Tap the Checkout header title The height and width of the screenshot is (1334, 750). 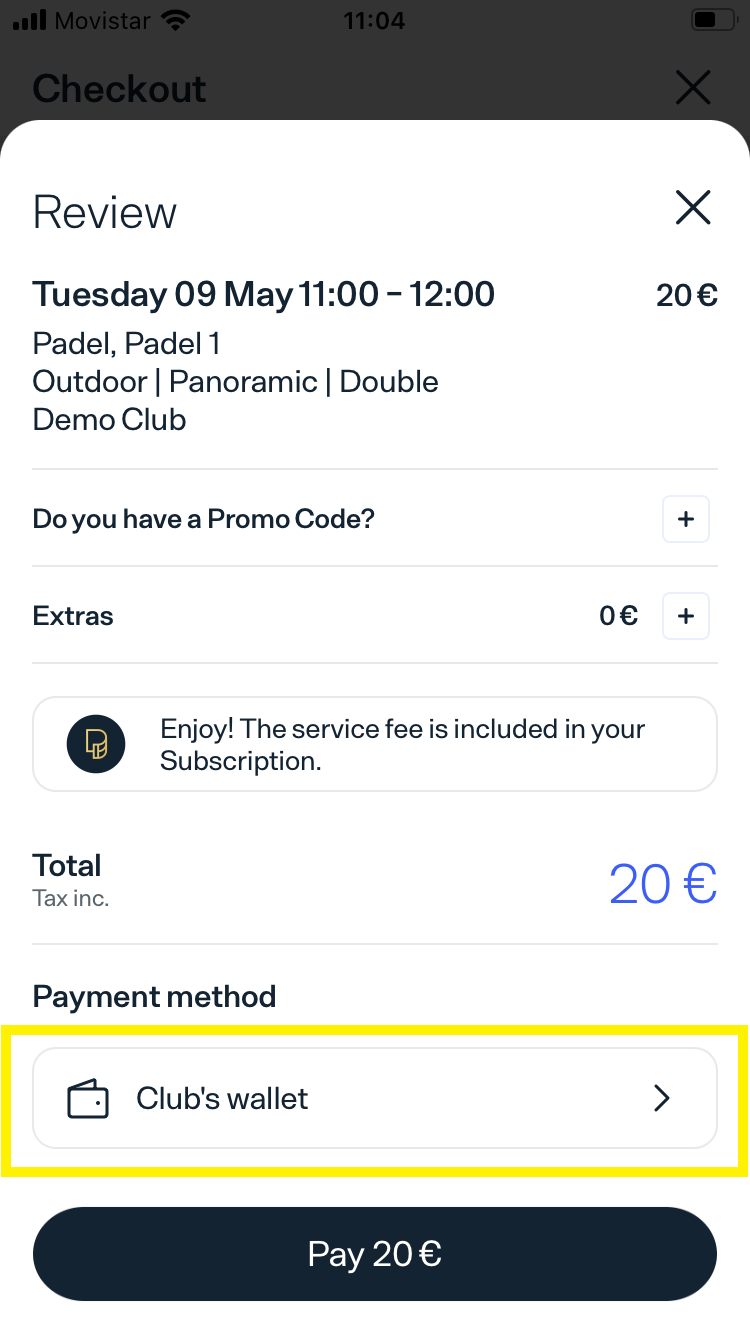[120, 89]
